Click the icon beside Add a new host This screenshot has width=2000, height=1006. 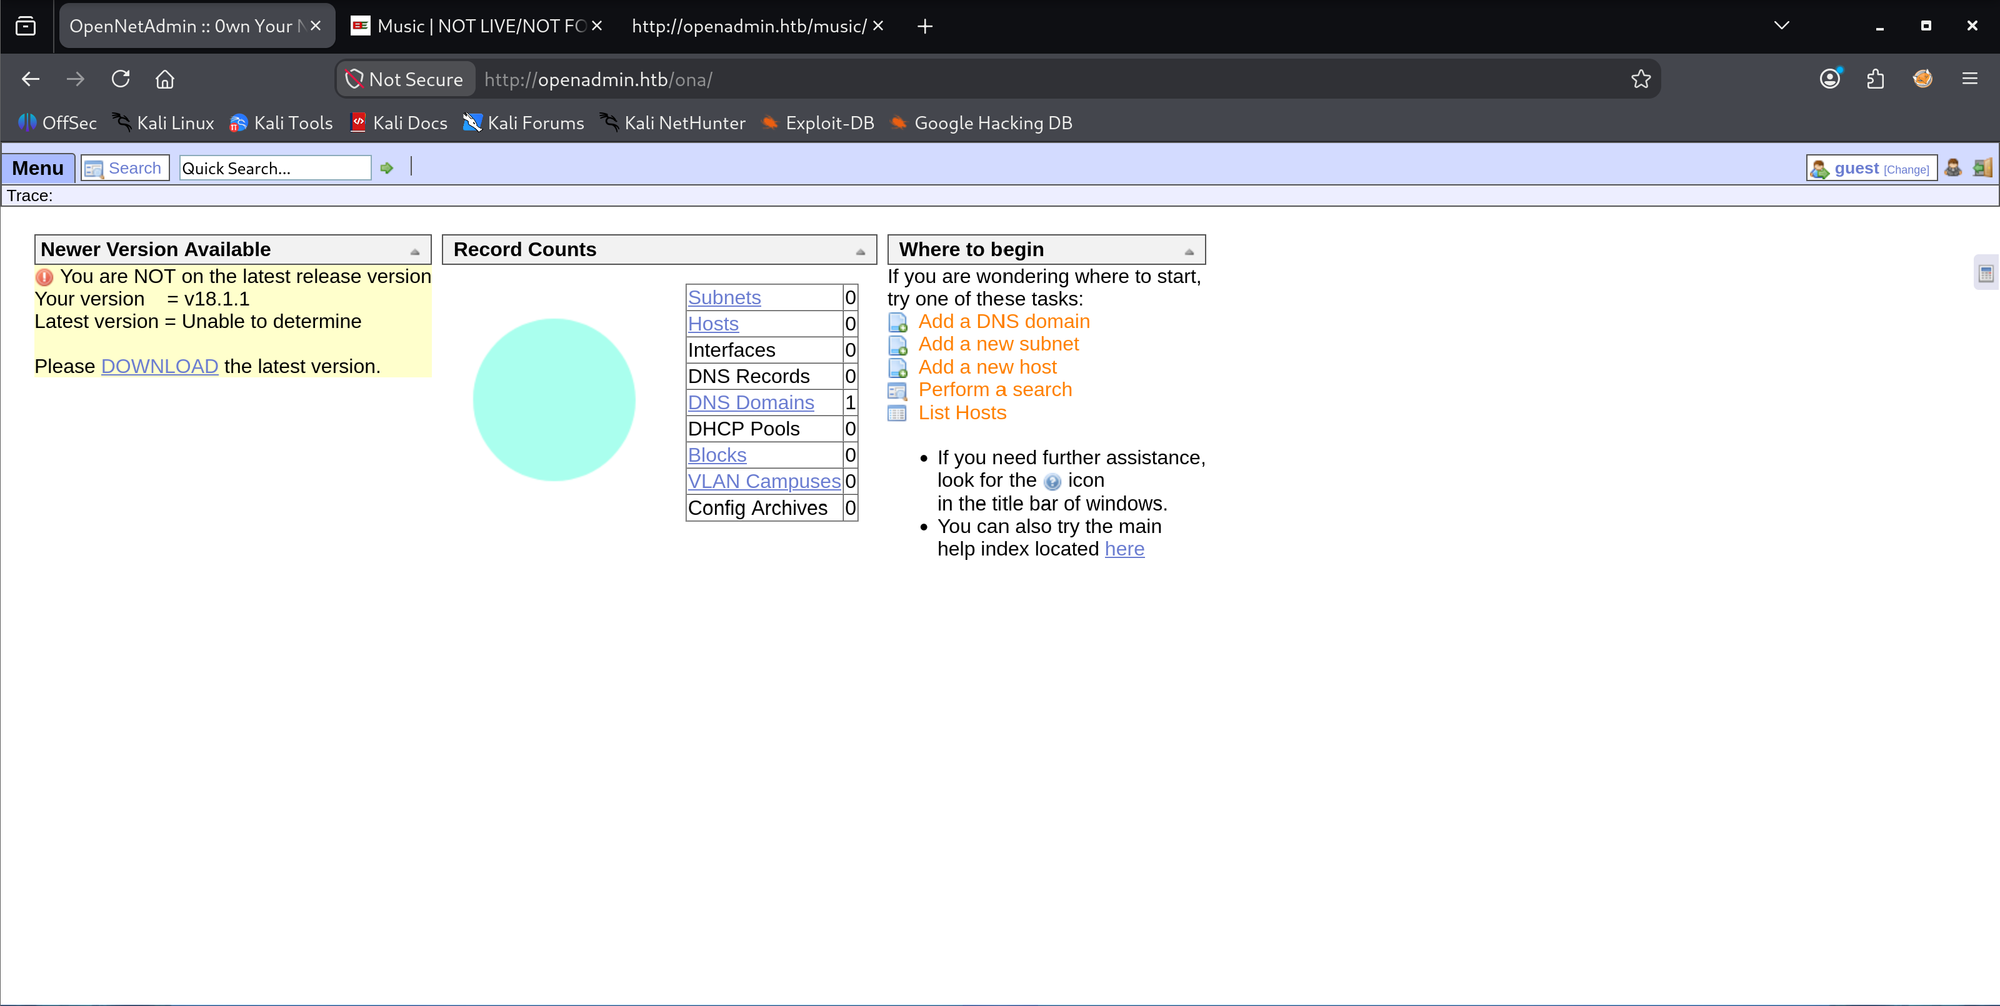898,368
